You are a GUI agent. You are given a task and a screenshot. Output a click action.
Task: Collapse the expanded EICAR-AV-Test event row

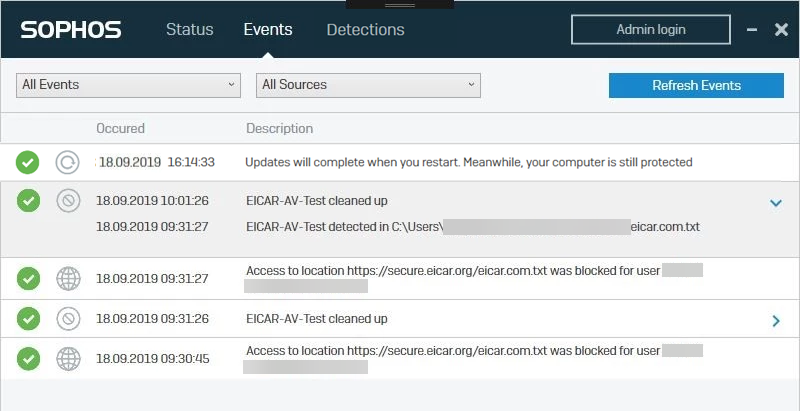[775, 203]
